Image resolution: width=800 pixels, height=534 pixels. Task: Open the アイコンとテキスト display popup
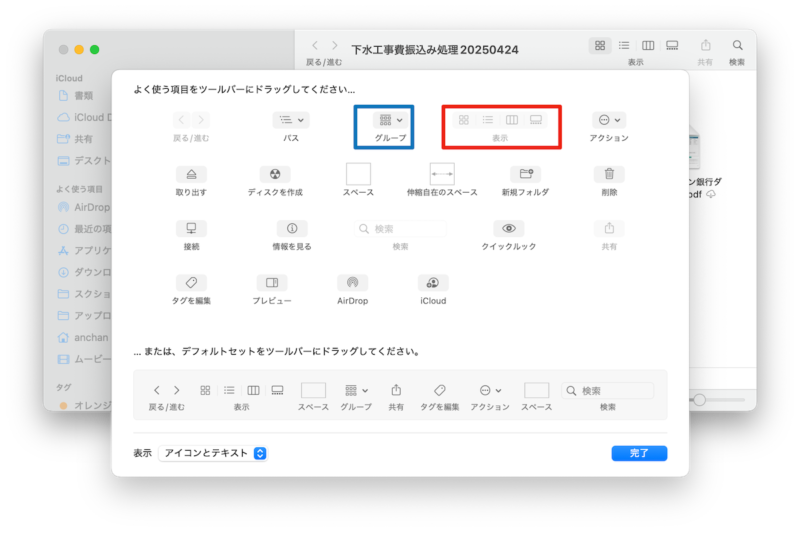tap(213, 453)
